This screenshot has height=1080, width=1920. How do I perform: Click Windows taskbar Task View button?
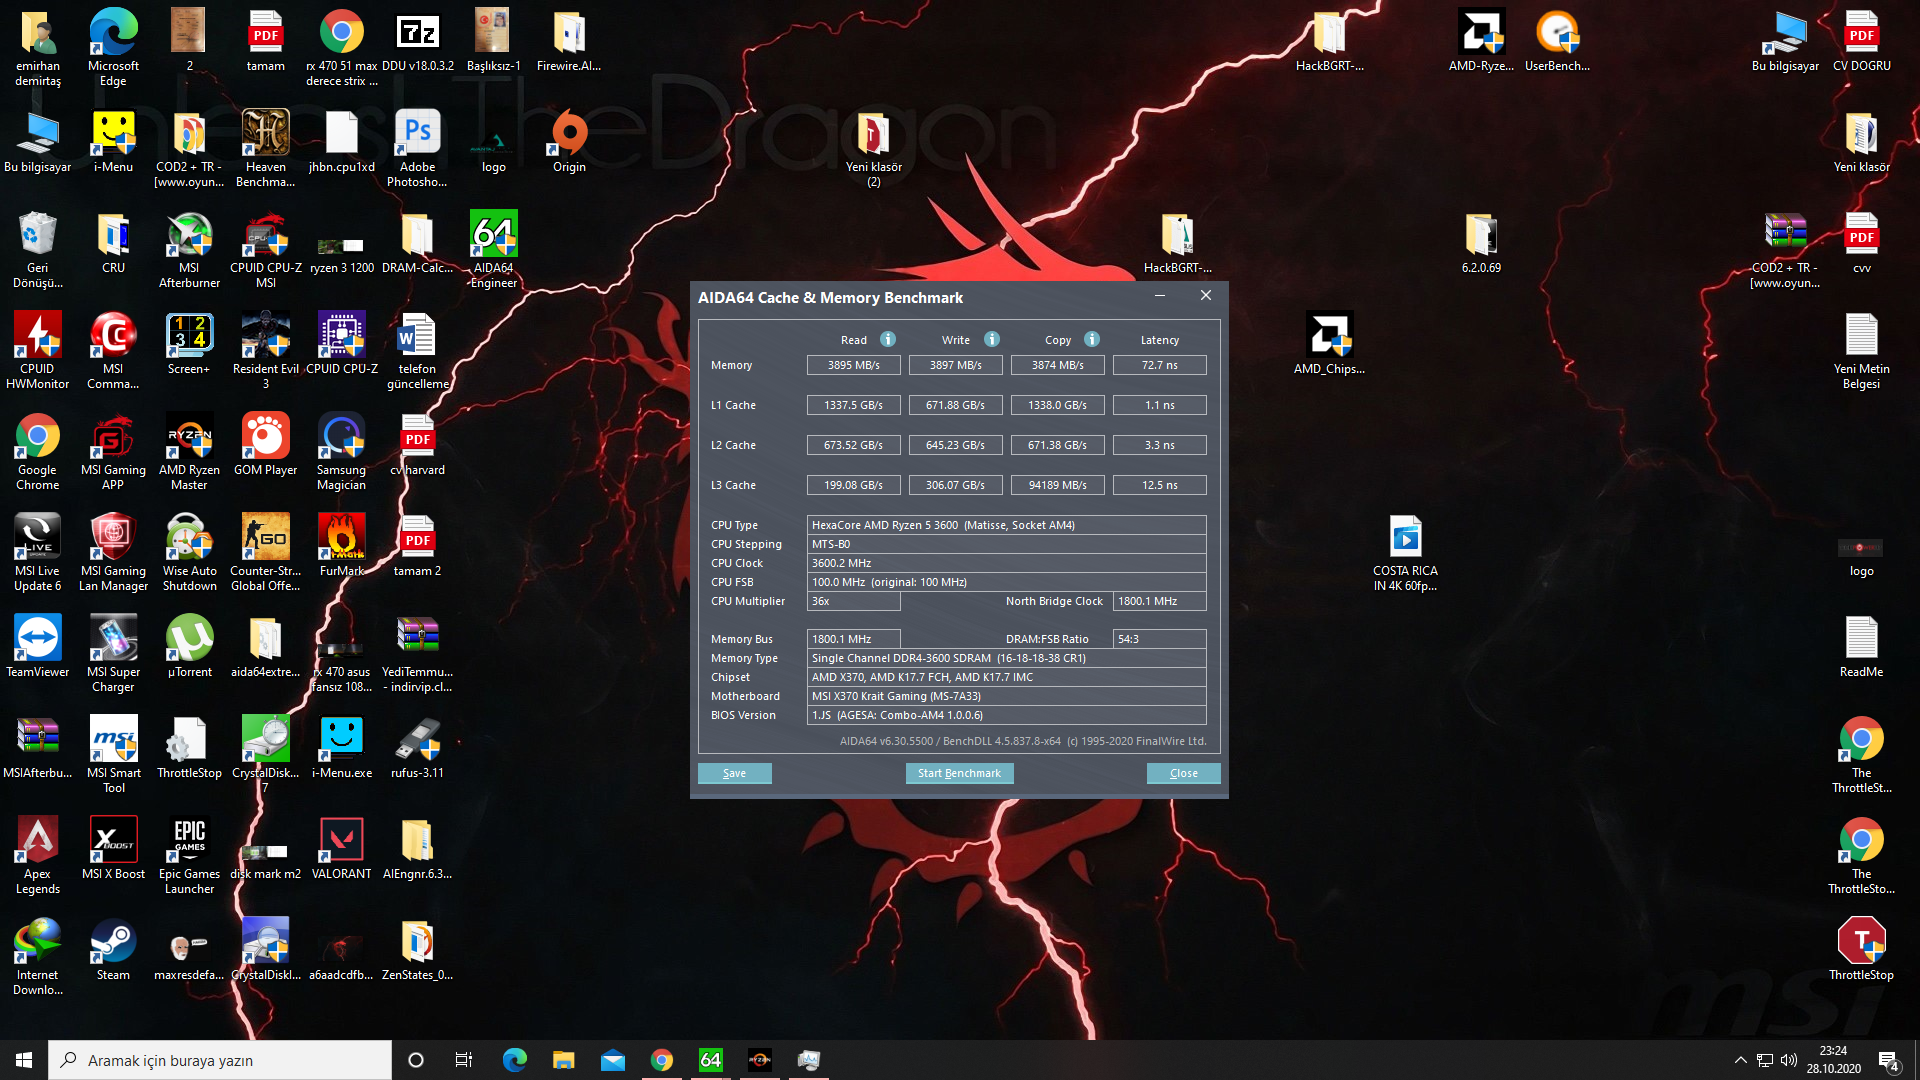coord(464,1060)
